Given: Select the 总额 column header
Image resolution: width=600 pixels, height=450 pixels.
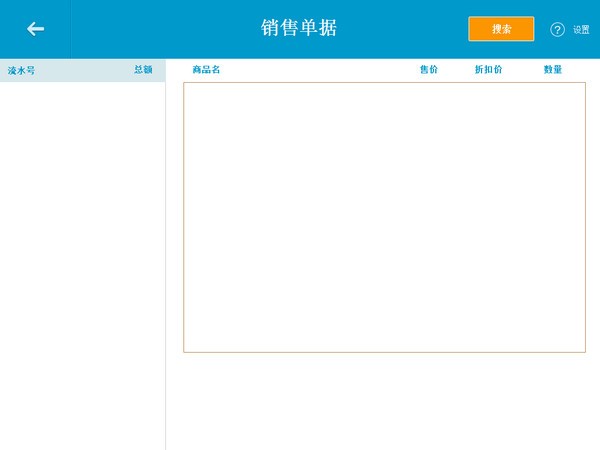Looking at the screenshot, I should pyautogui.click(x=143, y=70).
